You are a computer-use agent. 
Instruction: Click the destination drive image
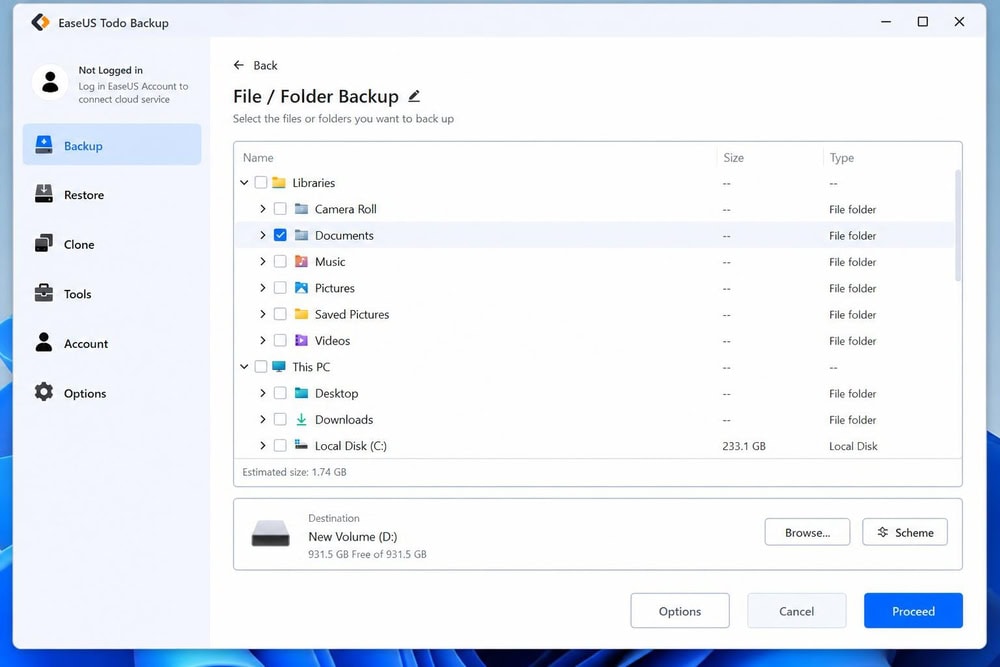[x=270, y=533]
